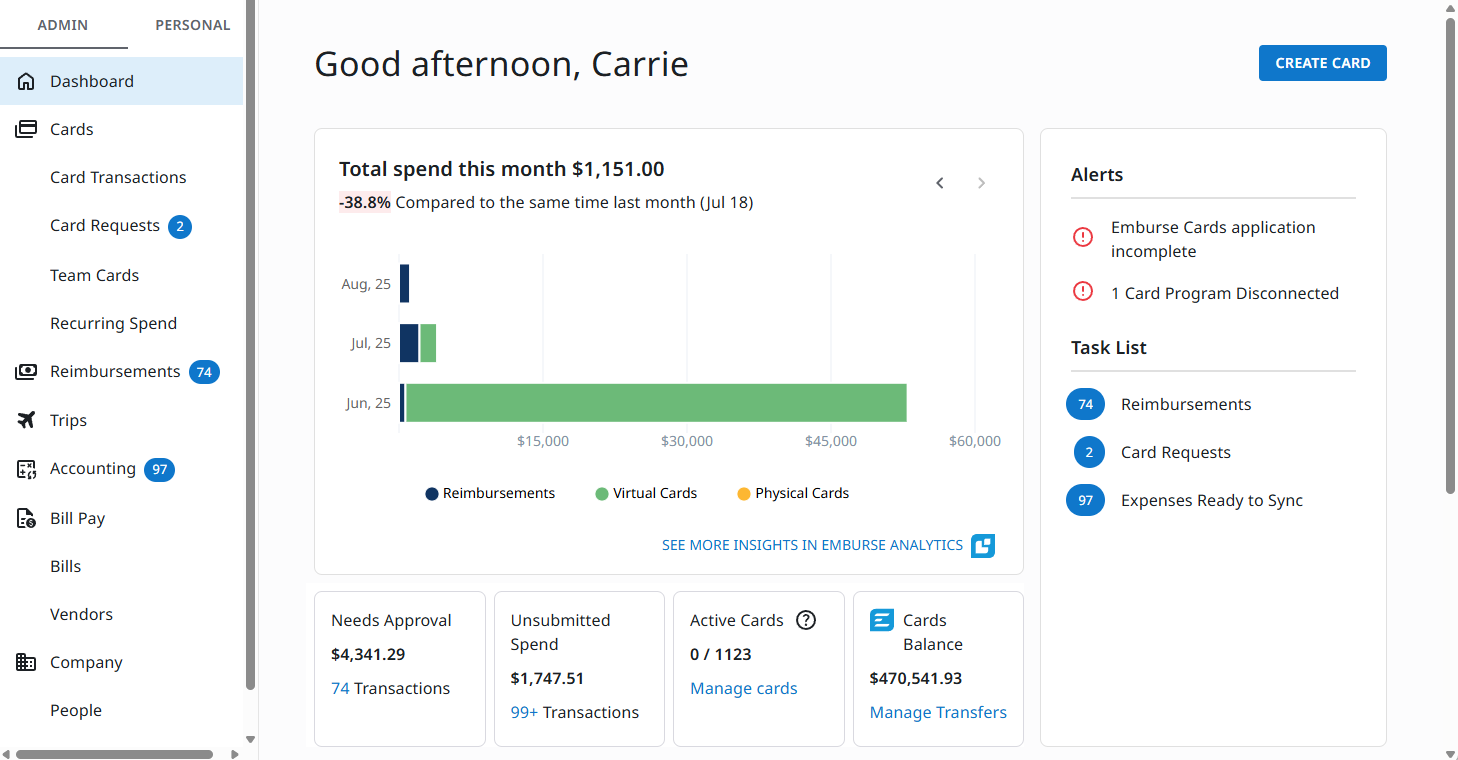
Task: Toggle Reimbursements series in chart legend
Action: (x=490, y=493)
